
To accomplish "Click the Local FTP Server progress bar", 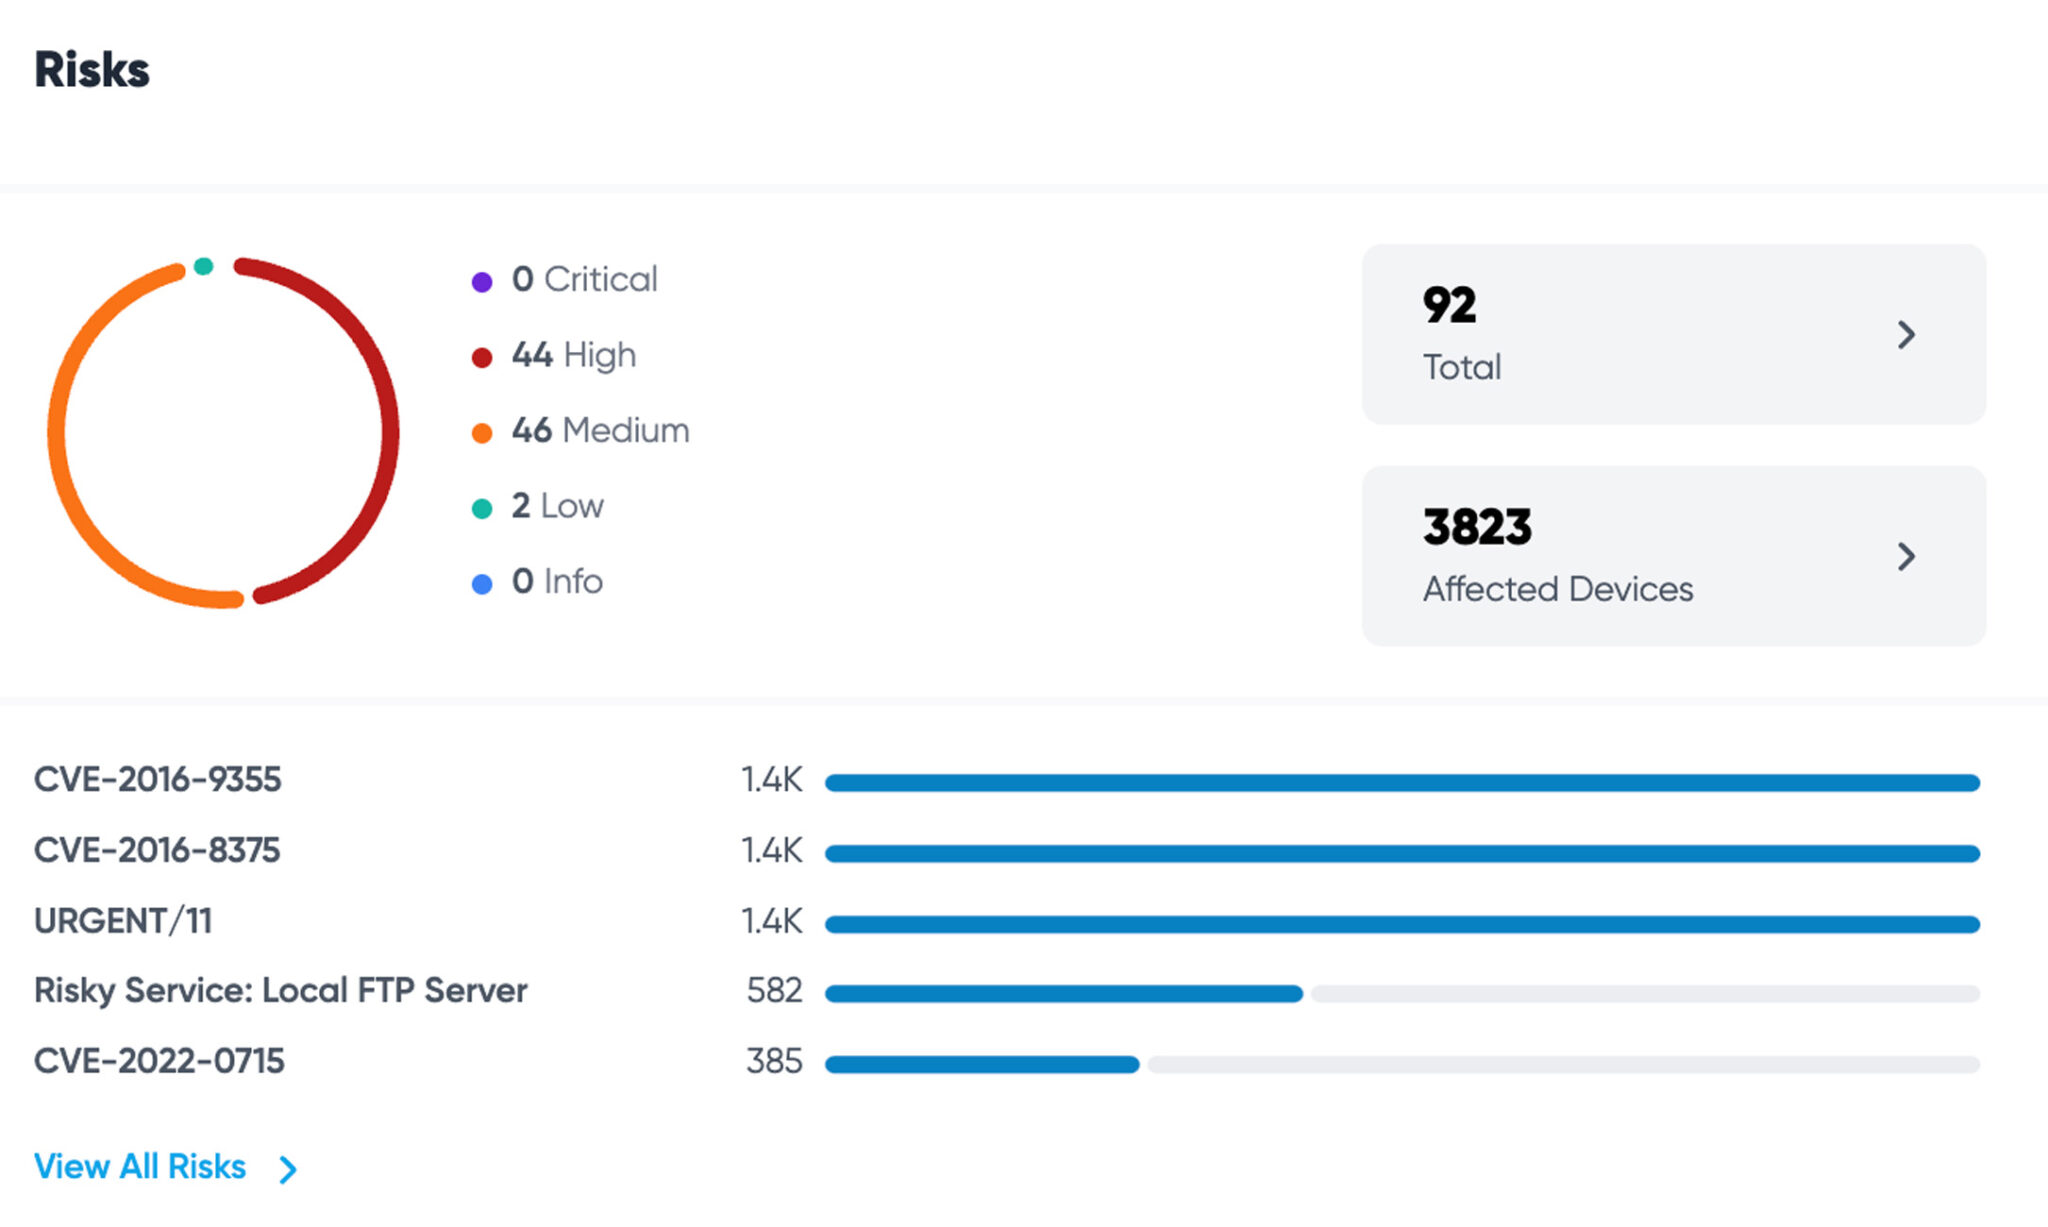I will click(x=1402, y=994).
